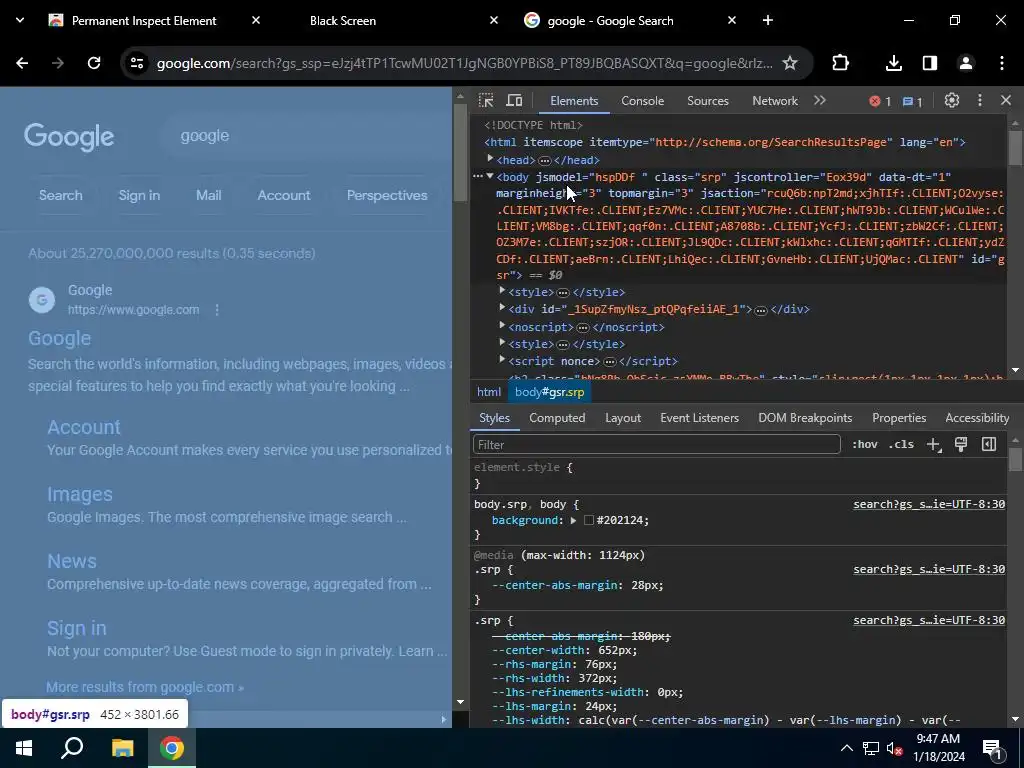The height and width of the screenshot is (768, 1024).
Task: Open search?gs_s source link for body.srp rule
Action: (929, 504)
